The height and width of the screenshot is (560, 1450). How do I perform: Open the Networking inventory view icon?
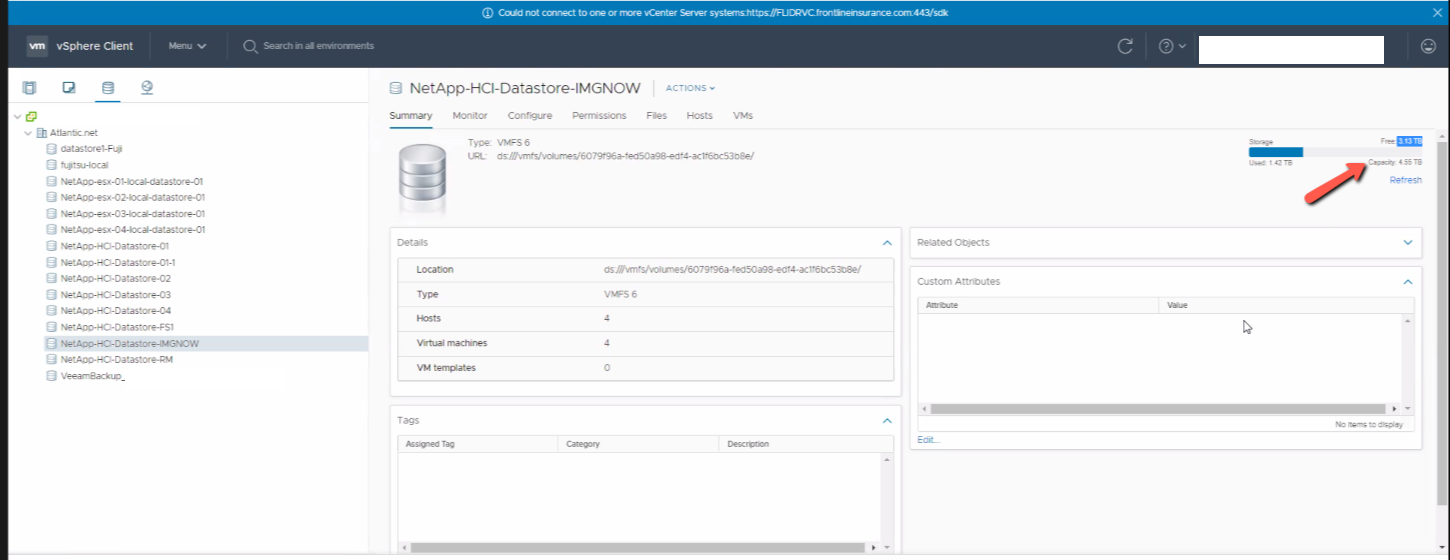tap(147, 88)
